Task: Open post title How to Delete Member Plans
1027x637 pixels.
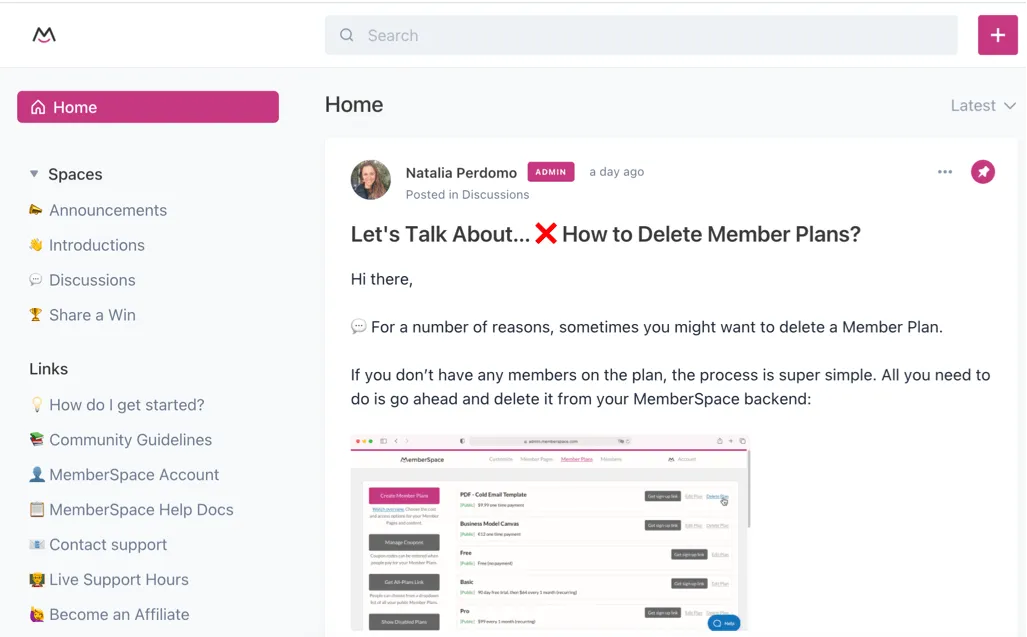Action: point(605,234)
